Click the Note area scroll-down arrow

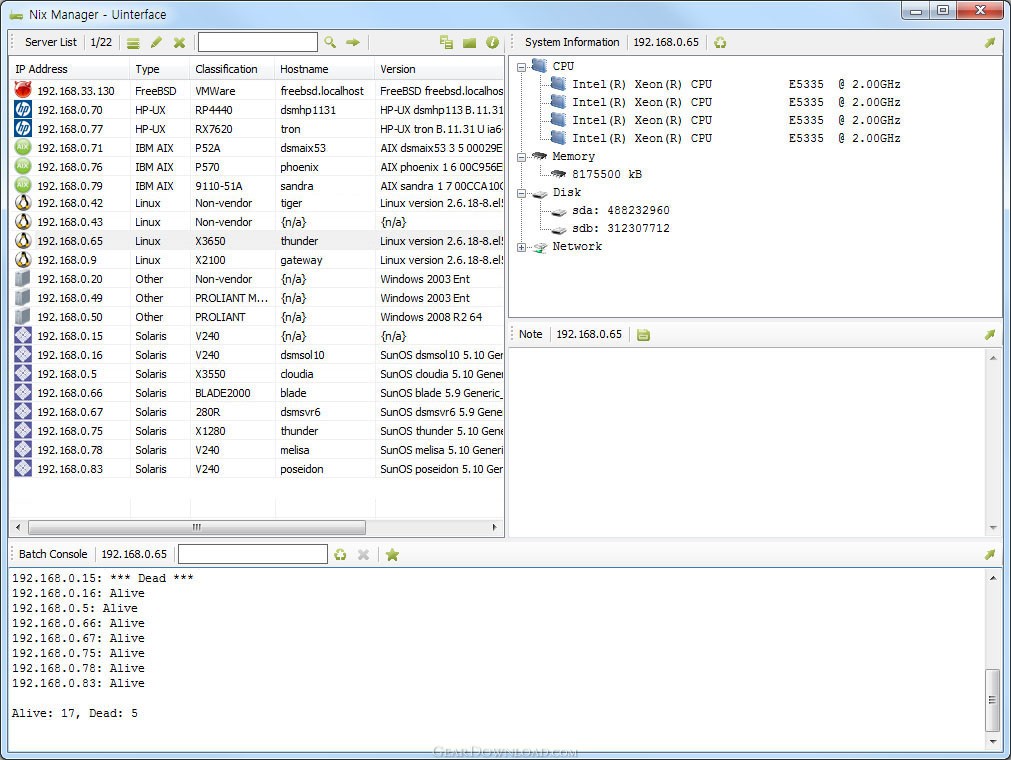993,529
